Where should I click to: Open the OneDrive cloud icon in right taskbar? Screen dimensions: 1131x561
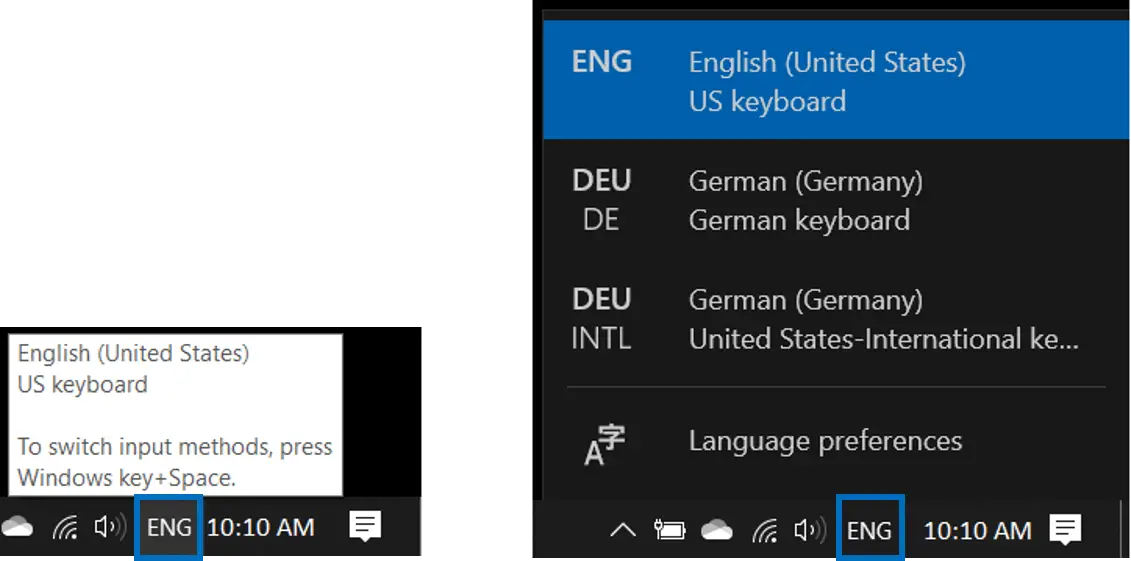pos(717,531)
